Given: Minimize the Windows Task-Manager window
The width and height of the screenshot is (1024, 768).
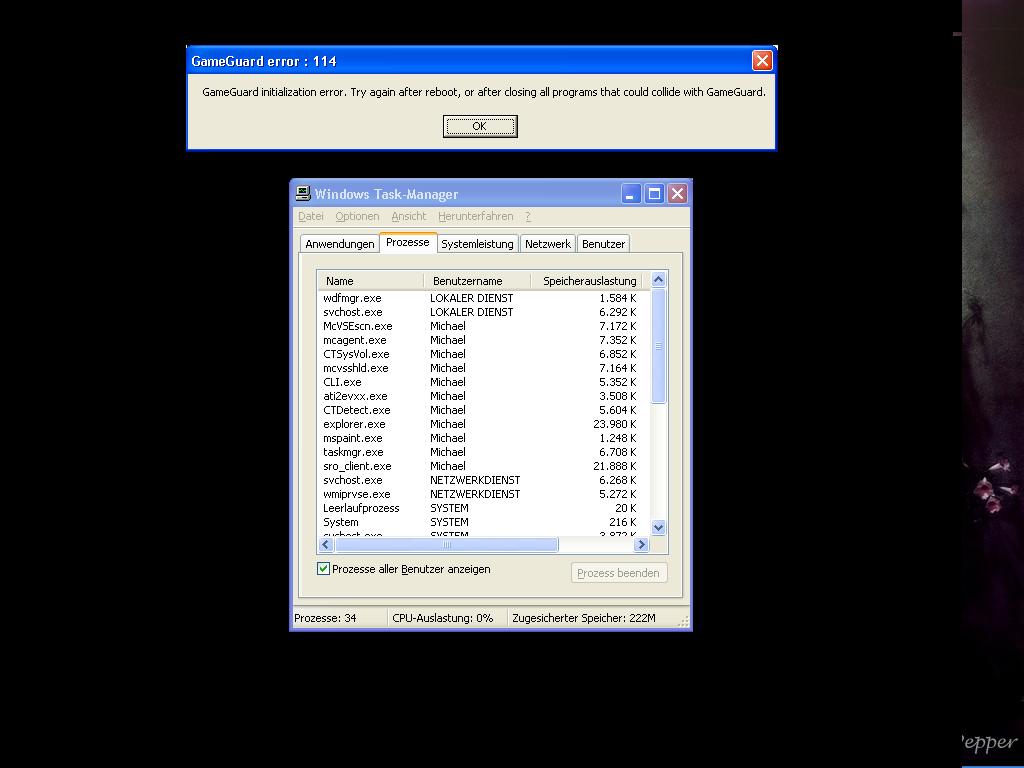Looking at the screenshot, I should 631,194.
